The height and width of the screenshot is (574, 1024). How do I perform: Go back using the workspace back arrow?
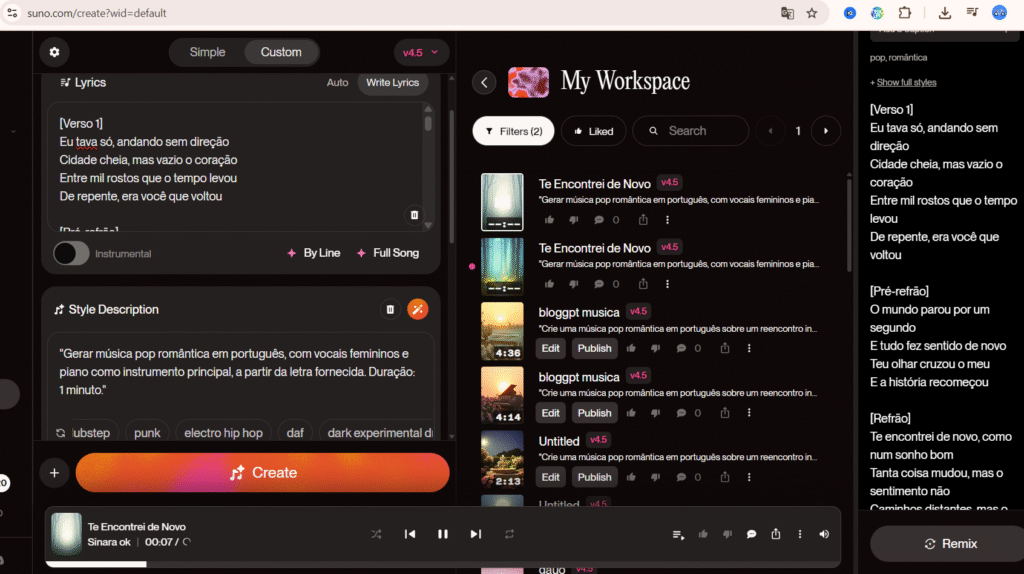tap(484, 82)
